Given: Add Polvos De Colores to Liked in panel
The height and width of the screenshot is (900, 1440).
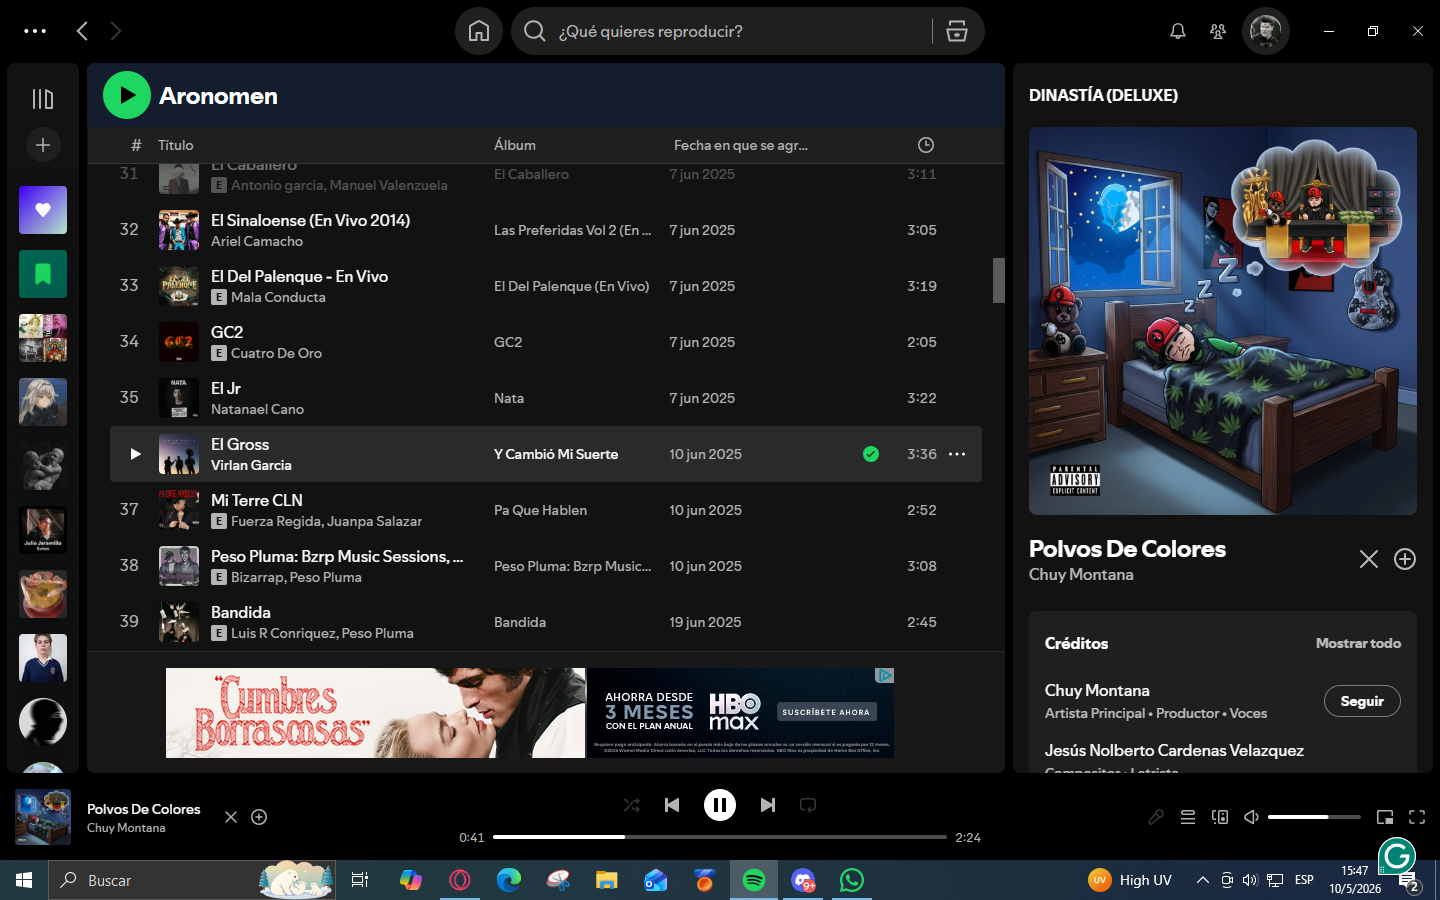Looking at the screenshot, I should coord(1405,559).
